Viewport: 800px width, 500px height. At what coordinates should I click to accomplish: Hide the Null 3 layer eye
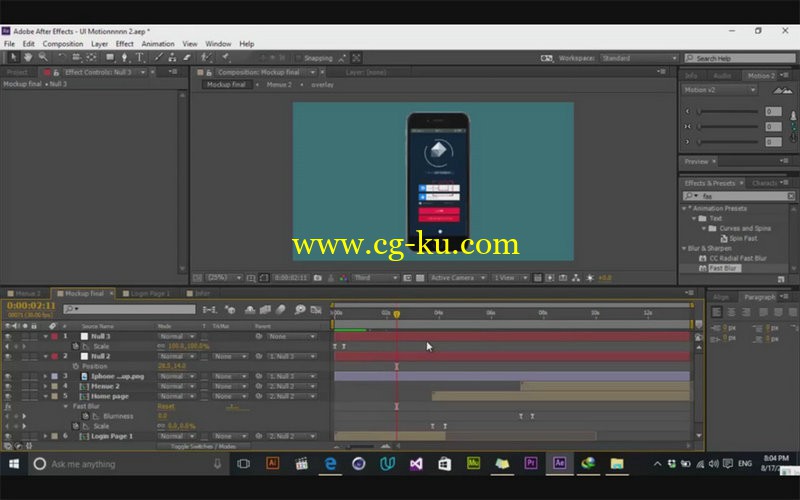[x=8, y=337]
